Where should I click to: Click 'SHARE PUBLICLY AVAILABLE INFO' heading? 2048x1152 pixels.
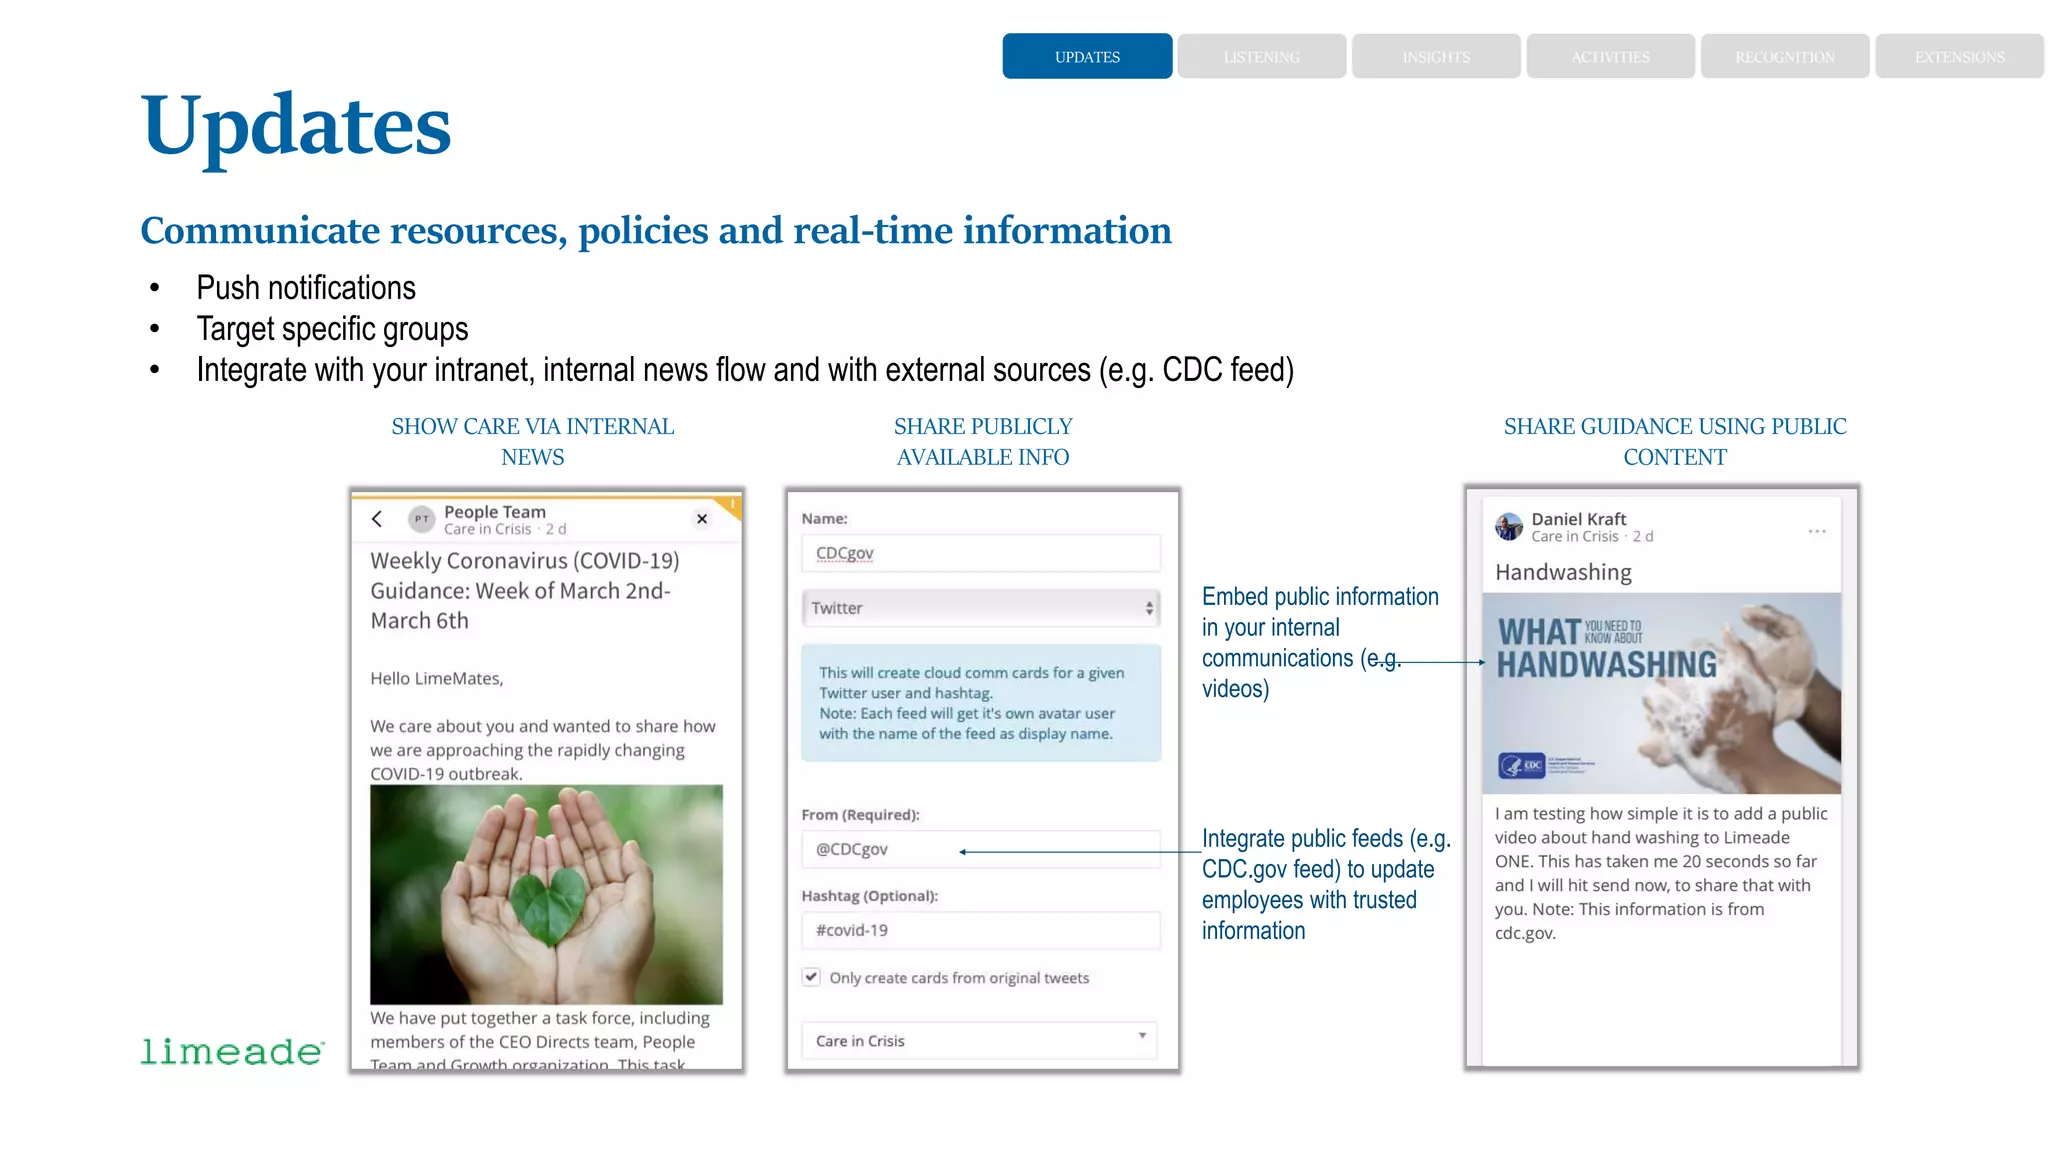pyautogui.click(x=982, y=441)
